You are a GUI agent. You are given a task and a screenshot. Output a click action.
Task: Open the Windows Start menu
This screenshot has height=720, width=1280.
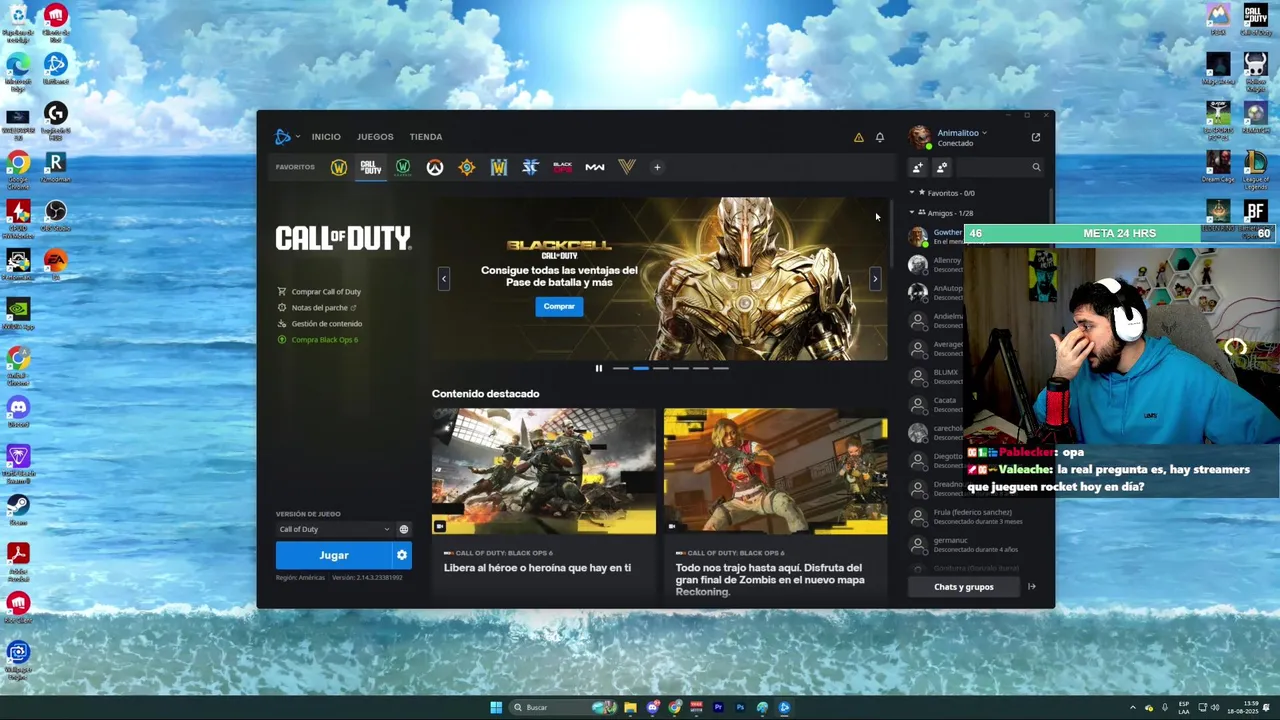(496, 708)
